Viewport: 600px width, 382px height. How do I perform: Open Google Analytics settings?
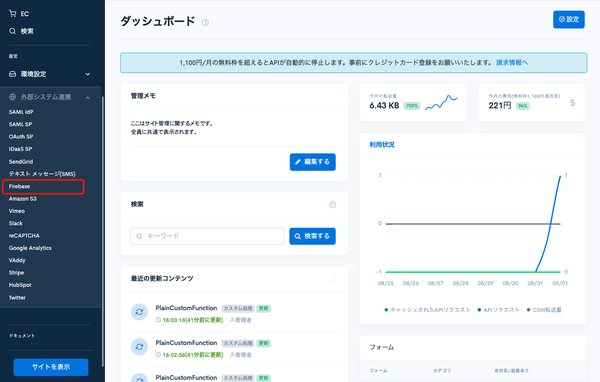tap(30, 248)
